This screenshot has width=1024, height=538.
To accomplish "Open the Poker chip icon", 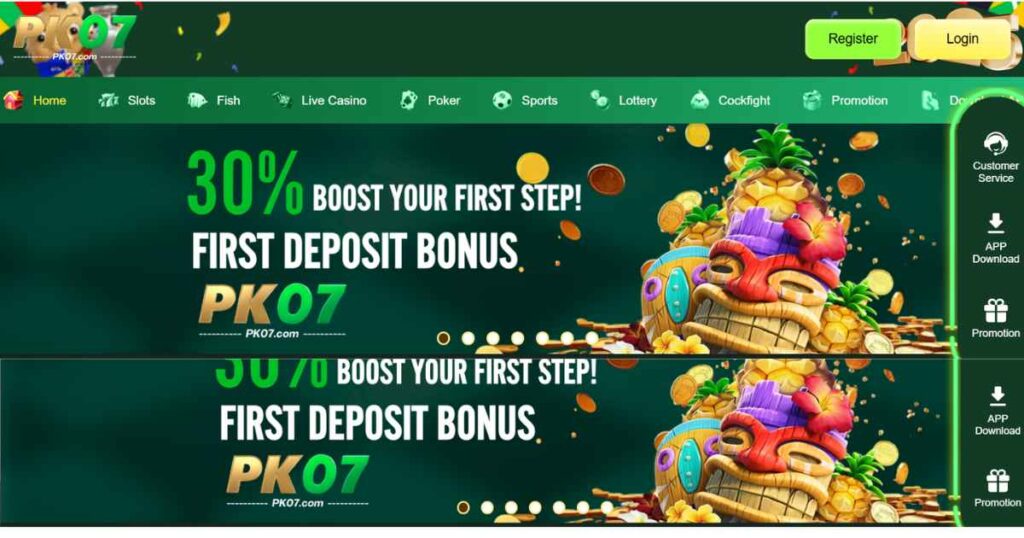I will pos(409,100).
